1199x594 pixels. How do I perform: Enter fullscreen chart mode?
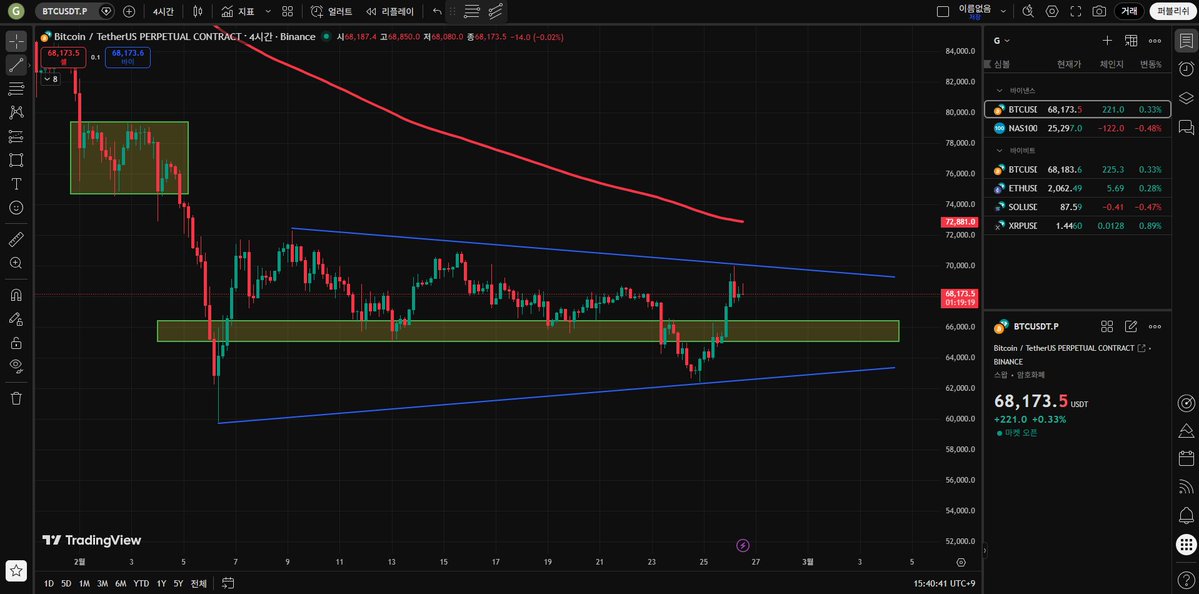tap(1076, 11)
